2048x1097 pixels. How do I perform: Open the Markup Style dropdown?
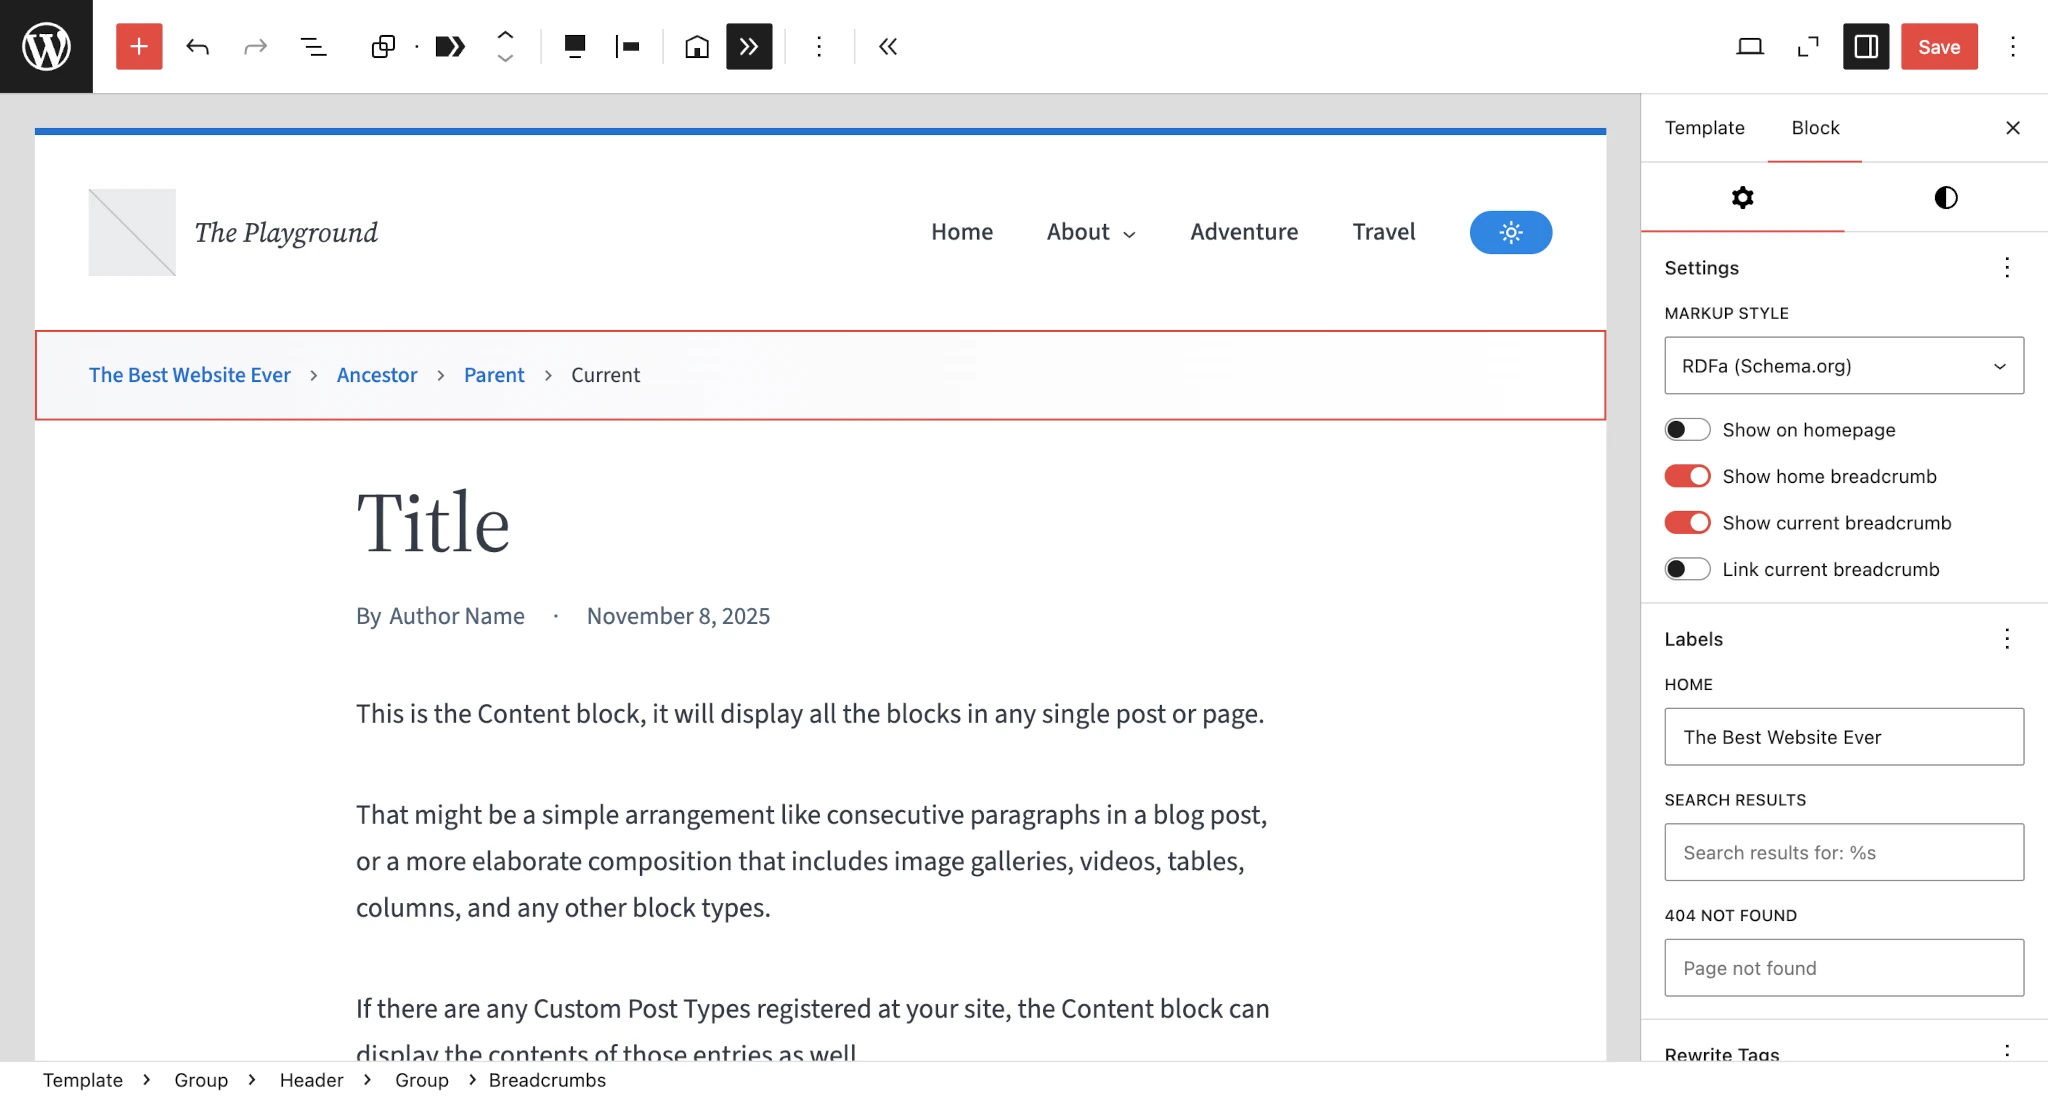[x=1842, y=365]
